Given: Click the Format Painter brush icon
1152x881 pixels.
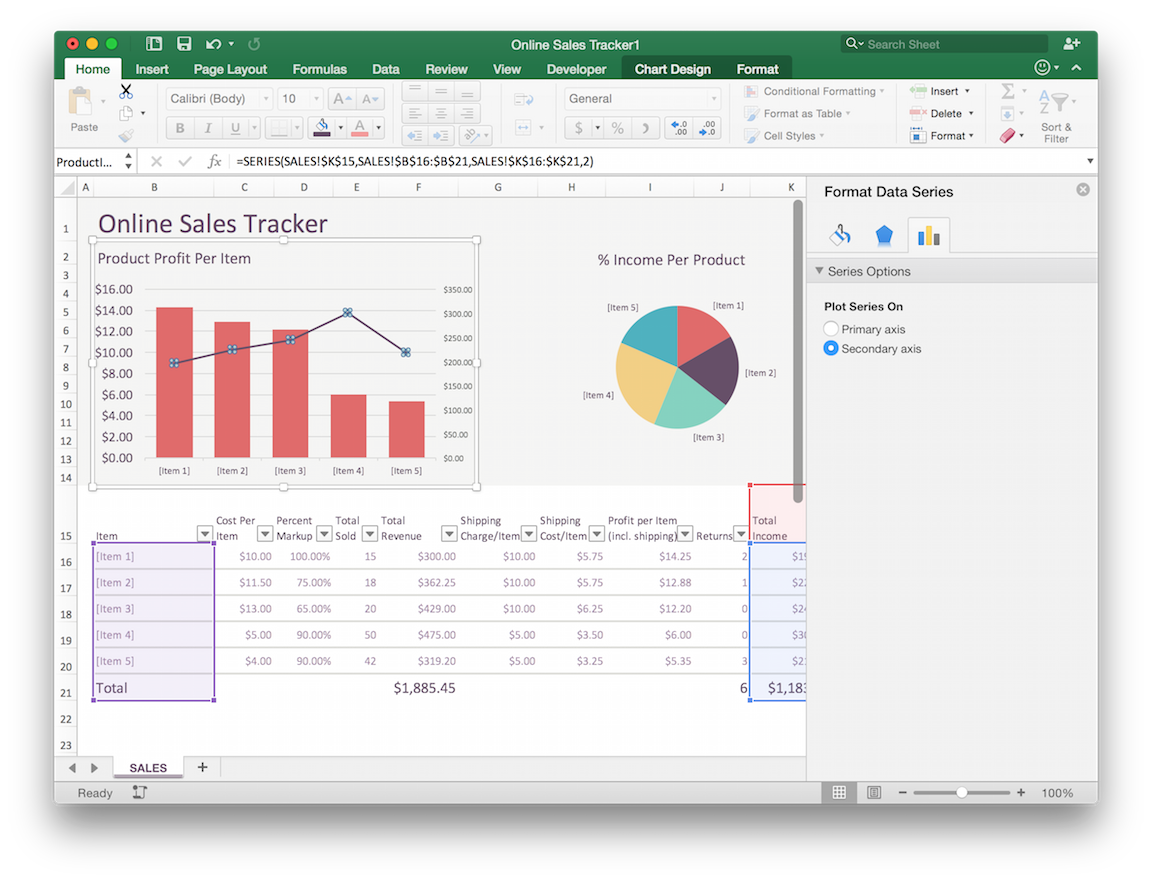Looking at the screenshot, I should click(126, 136).
